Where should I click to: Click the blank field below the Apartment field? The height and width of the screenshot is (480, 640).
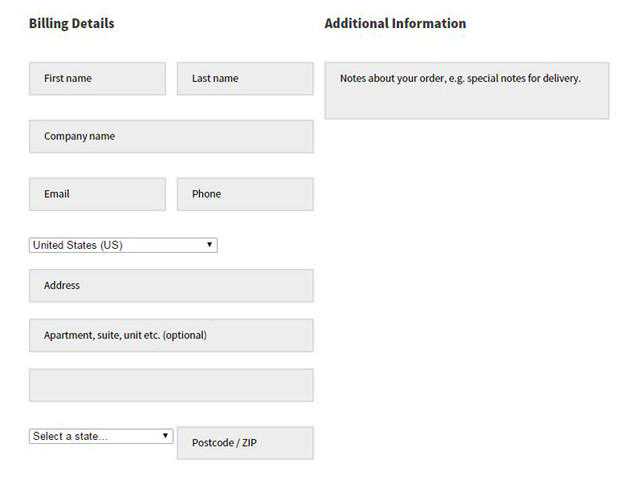tap(171, 385)
